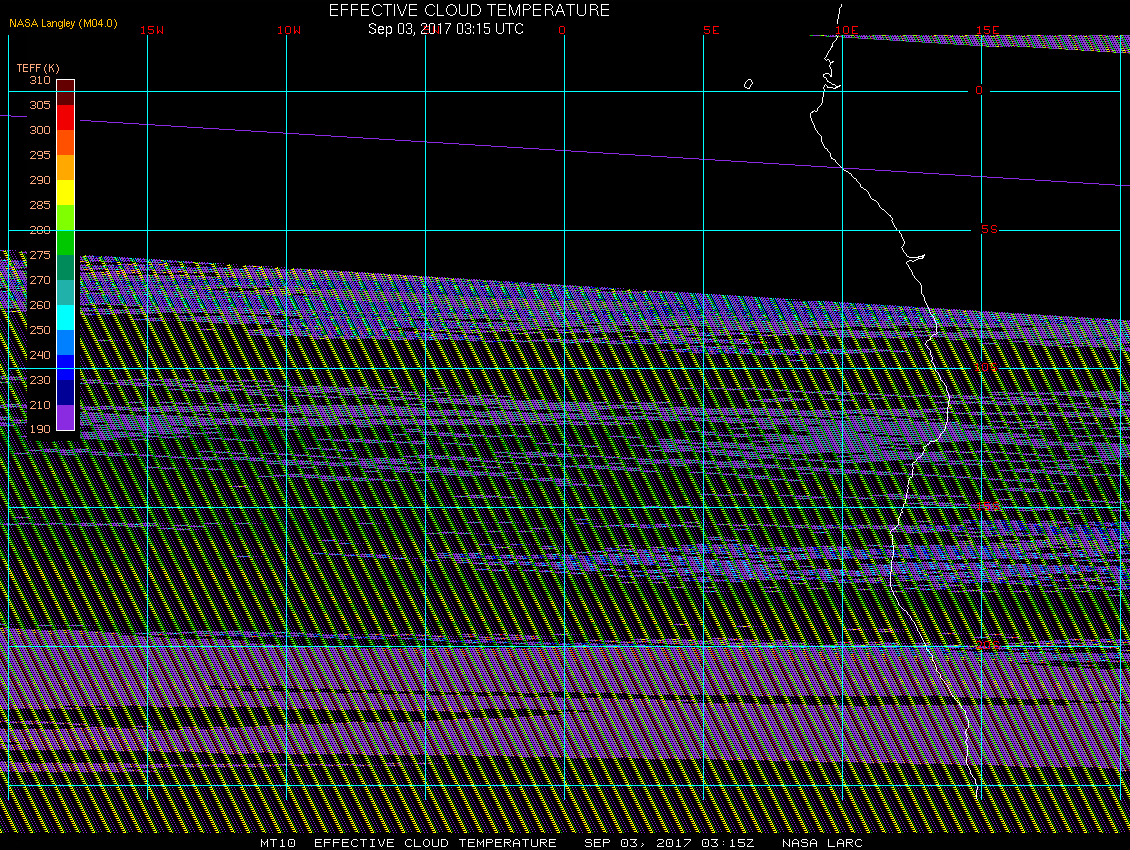The image size is (1130, 850).
Task: Click the '295' legend value
Action: click(x=40, y=155)
